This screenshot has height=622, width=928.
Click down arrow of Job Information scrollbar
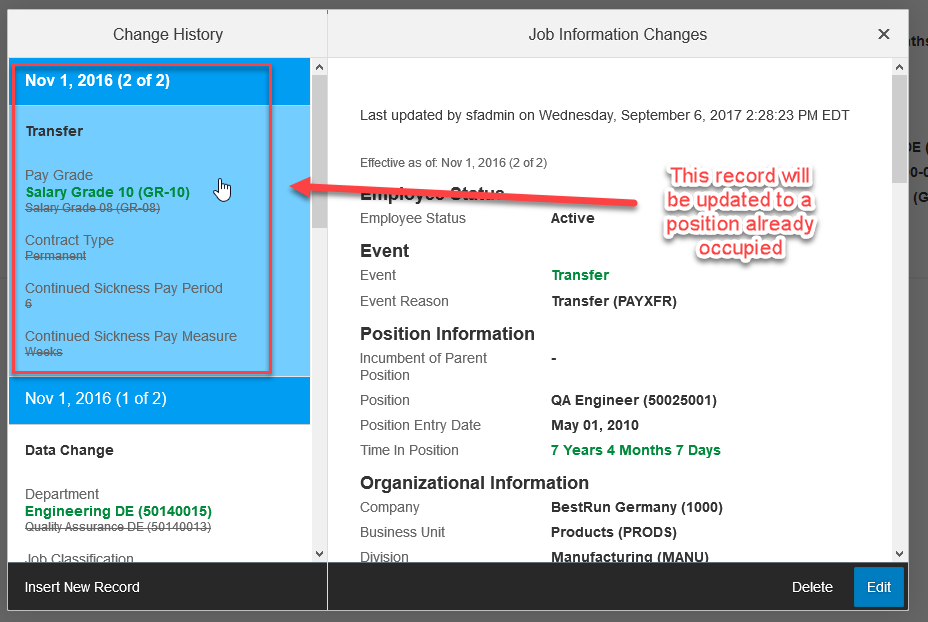[x=900, y=554]
